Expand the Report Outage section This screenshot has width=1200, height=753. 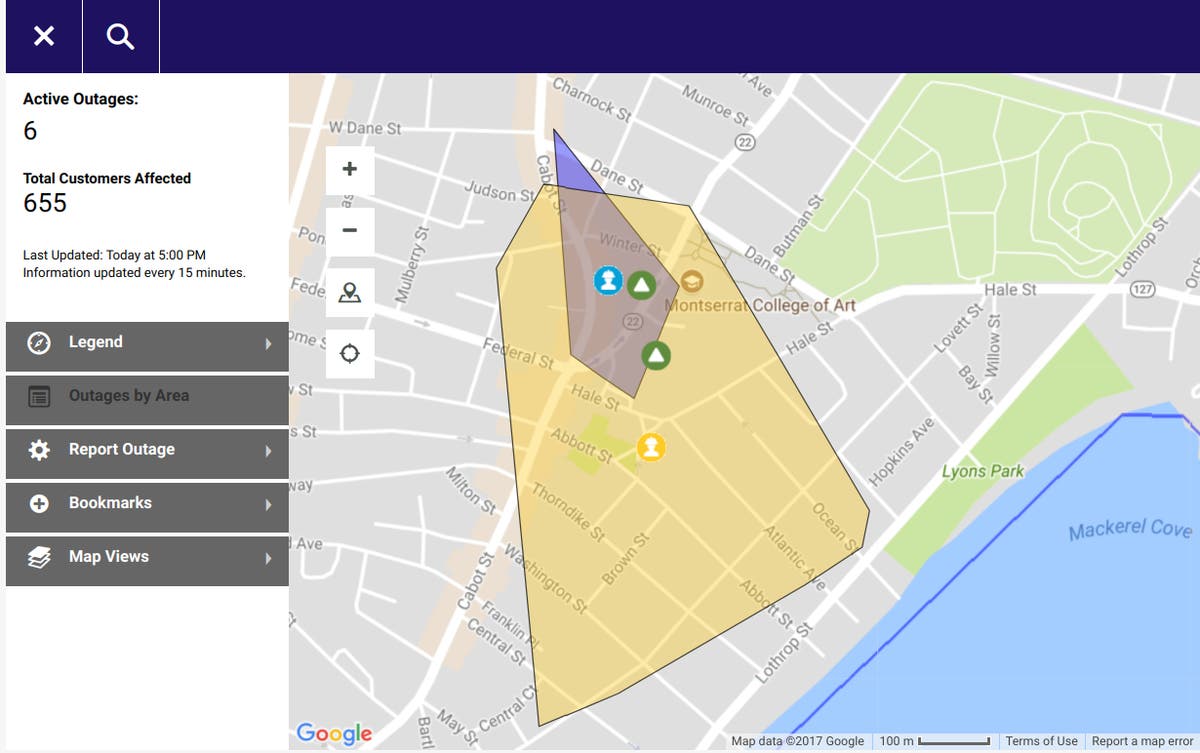pos(147,450)
